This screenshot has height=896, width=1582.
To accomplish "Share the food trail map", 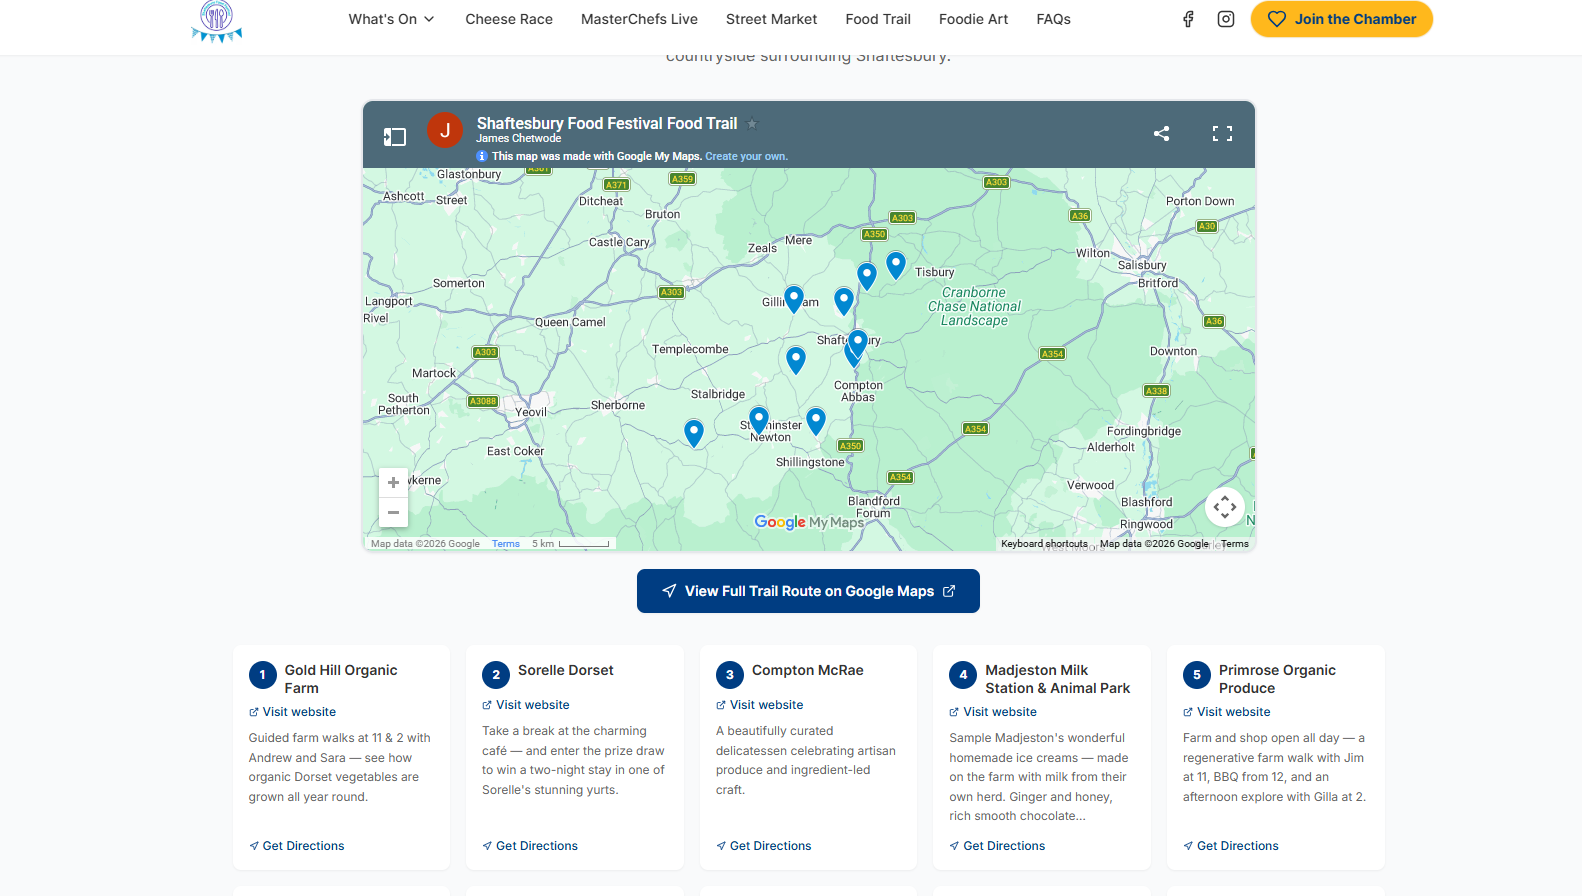I will pyautogui.click(x=1161, y=133).
